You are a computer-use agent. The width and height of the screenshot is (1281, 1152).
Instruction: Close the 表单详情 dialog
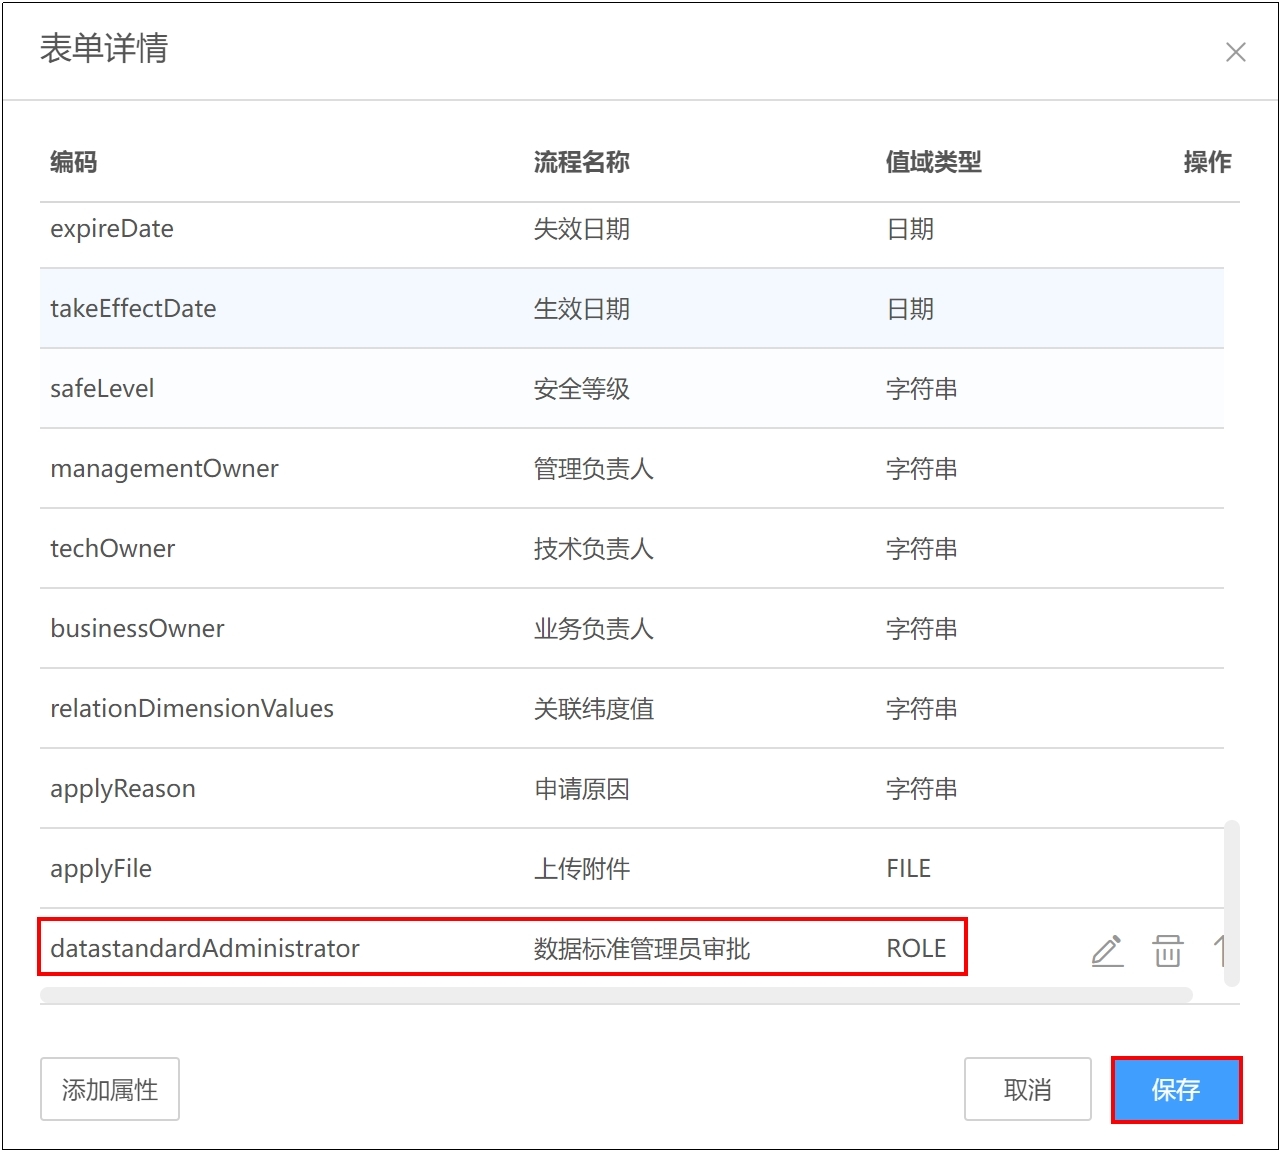point(1236,52)
